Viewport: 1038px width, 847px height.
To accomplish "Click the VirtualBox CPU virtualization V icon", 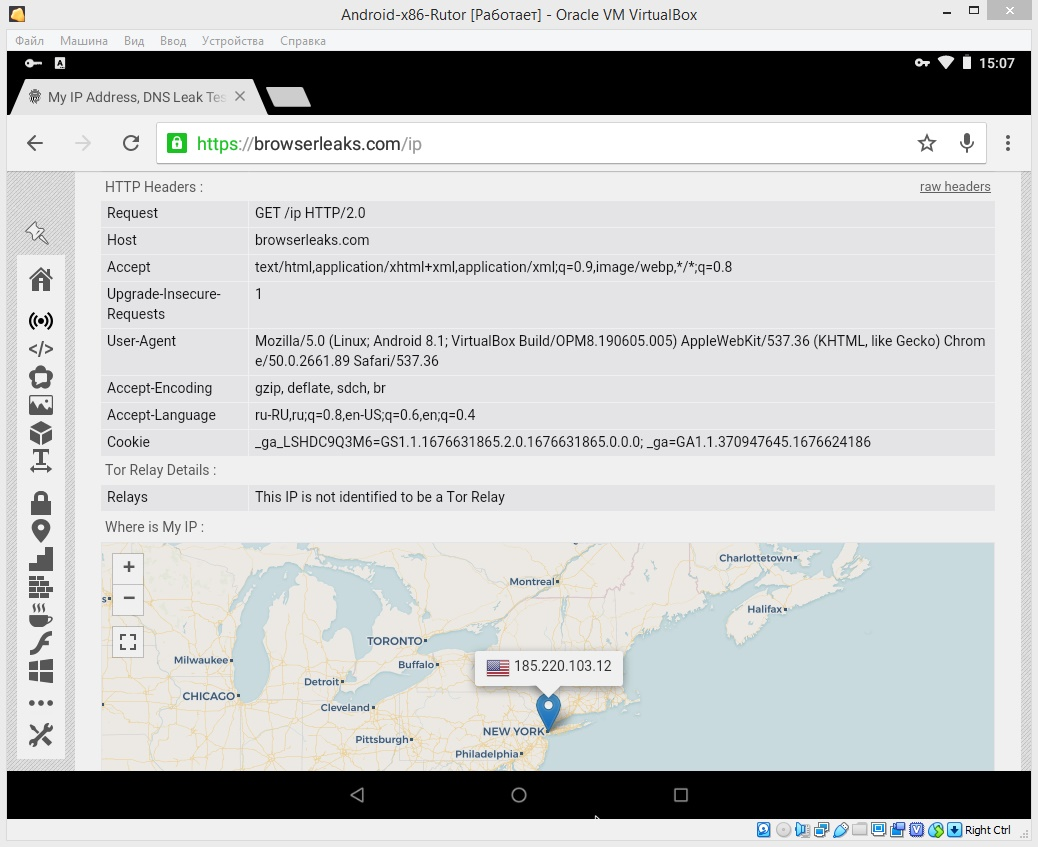I will (917, 830).
